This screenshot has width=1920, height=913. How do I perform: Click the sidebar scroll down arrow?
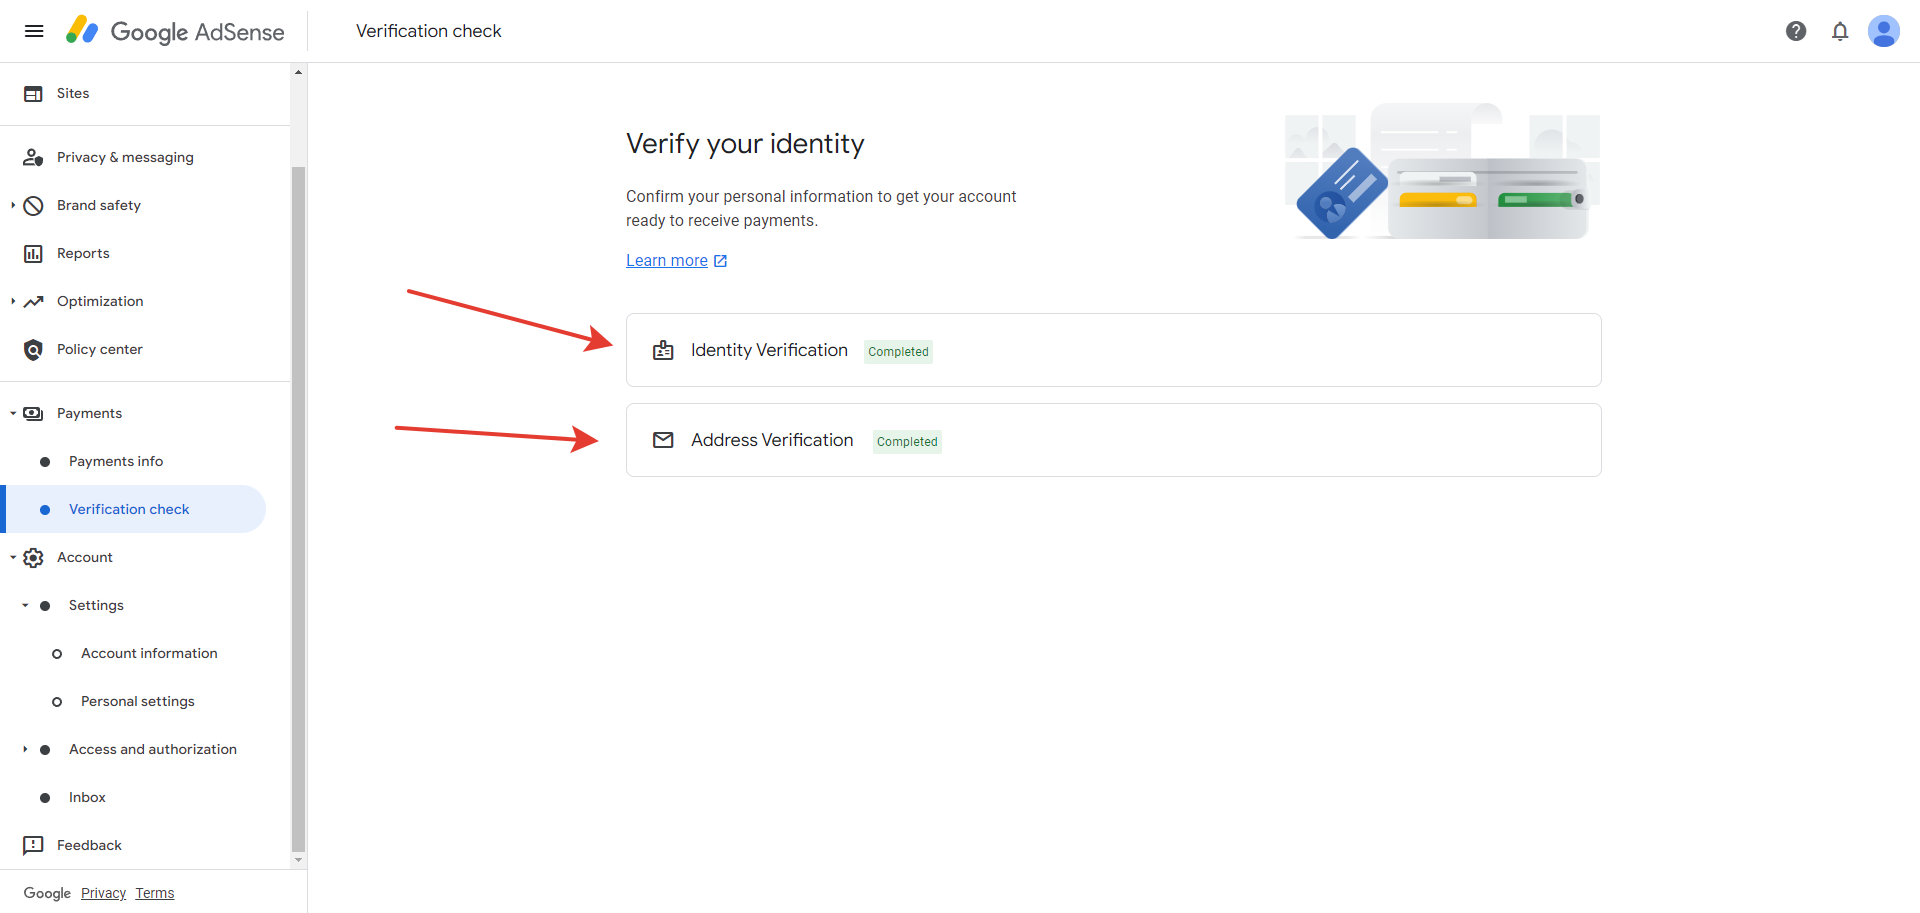pyautogui.click(x=298, y=860)
